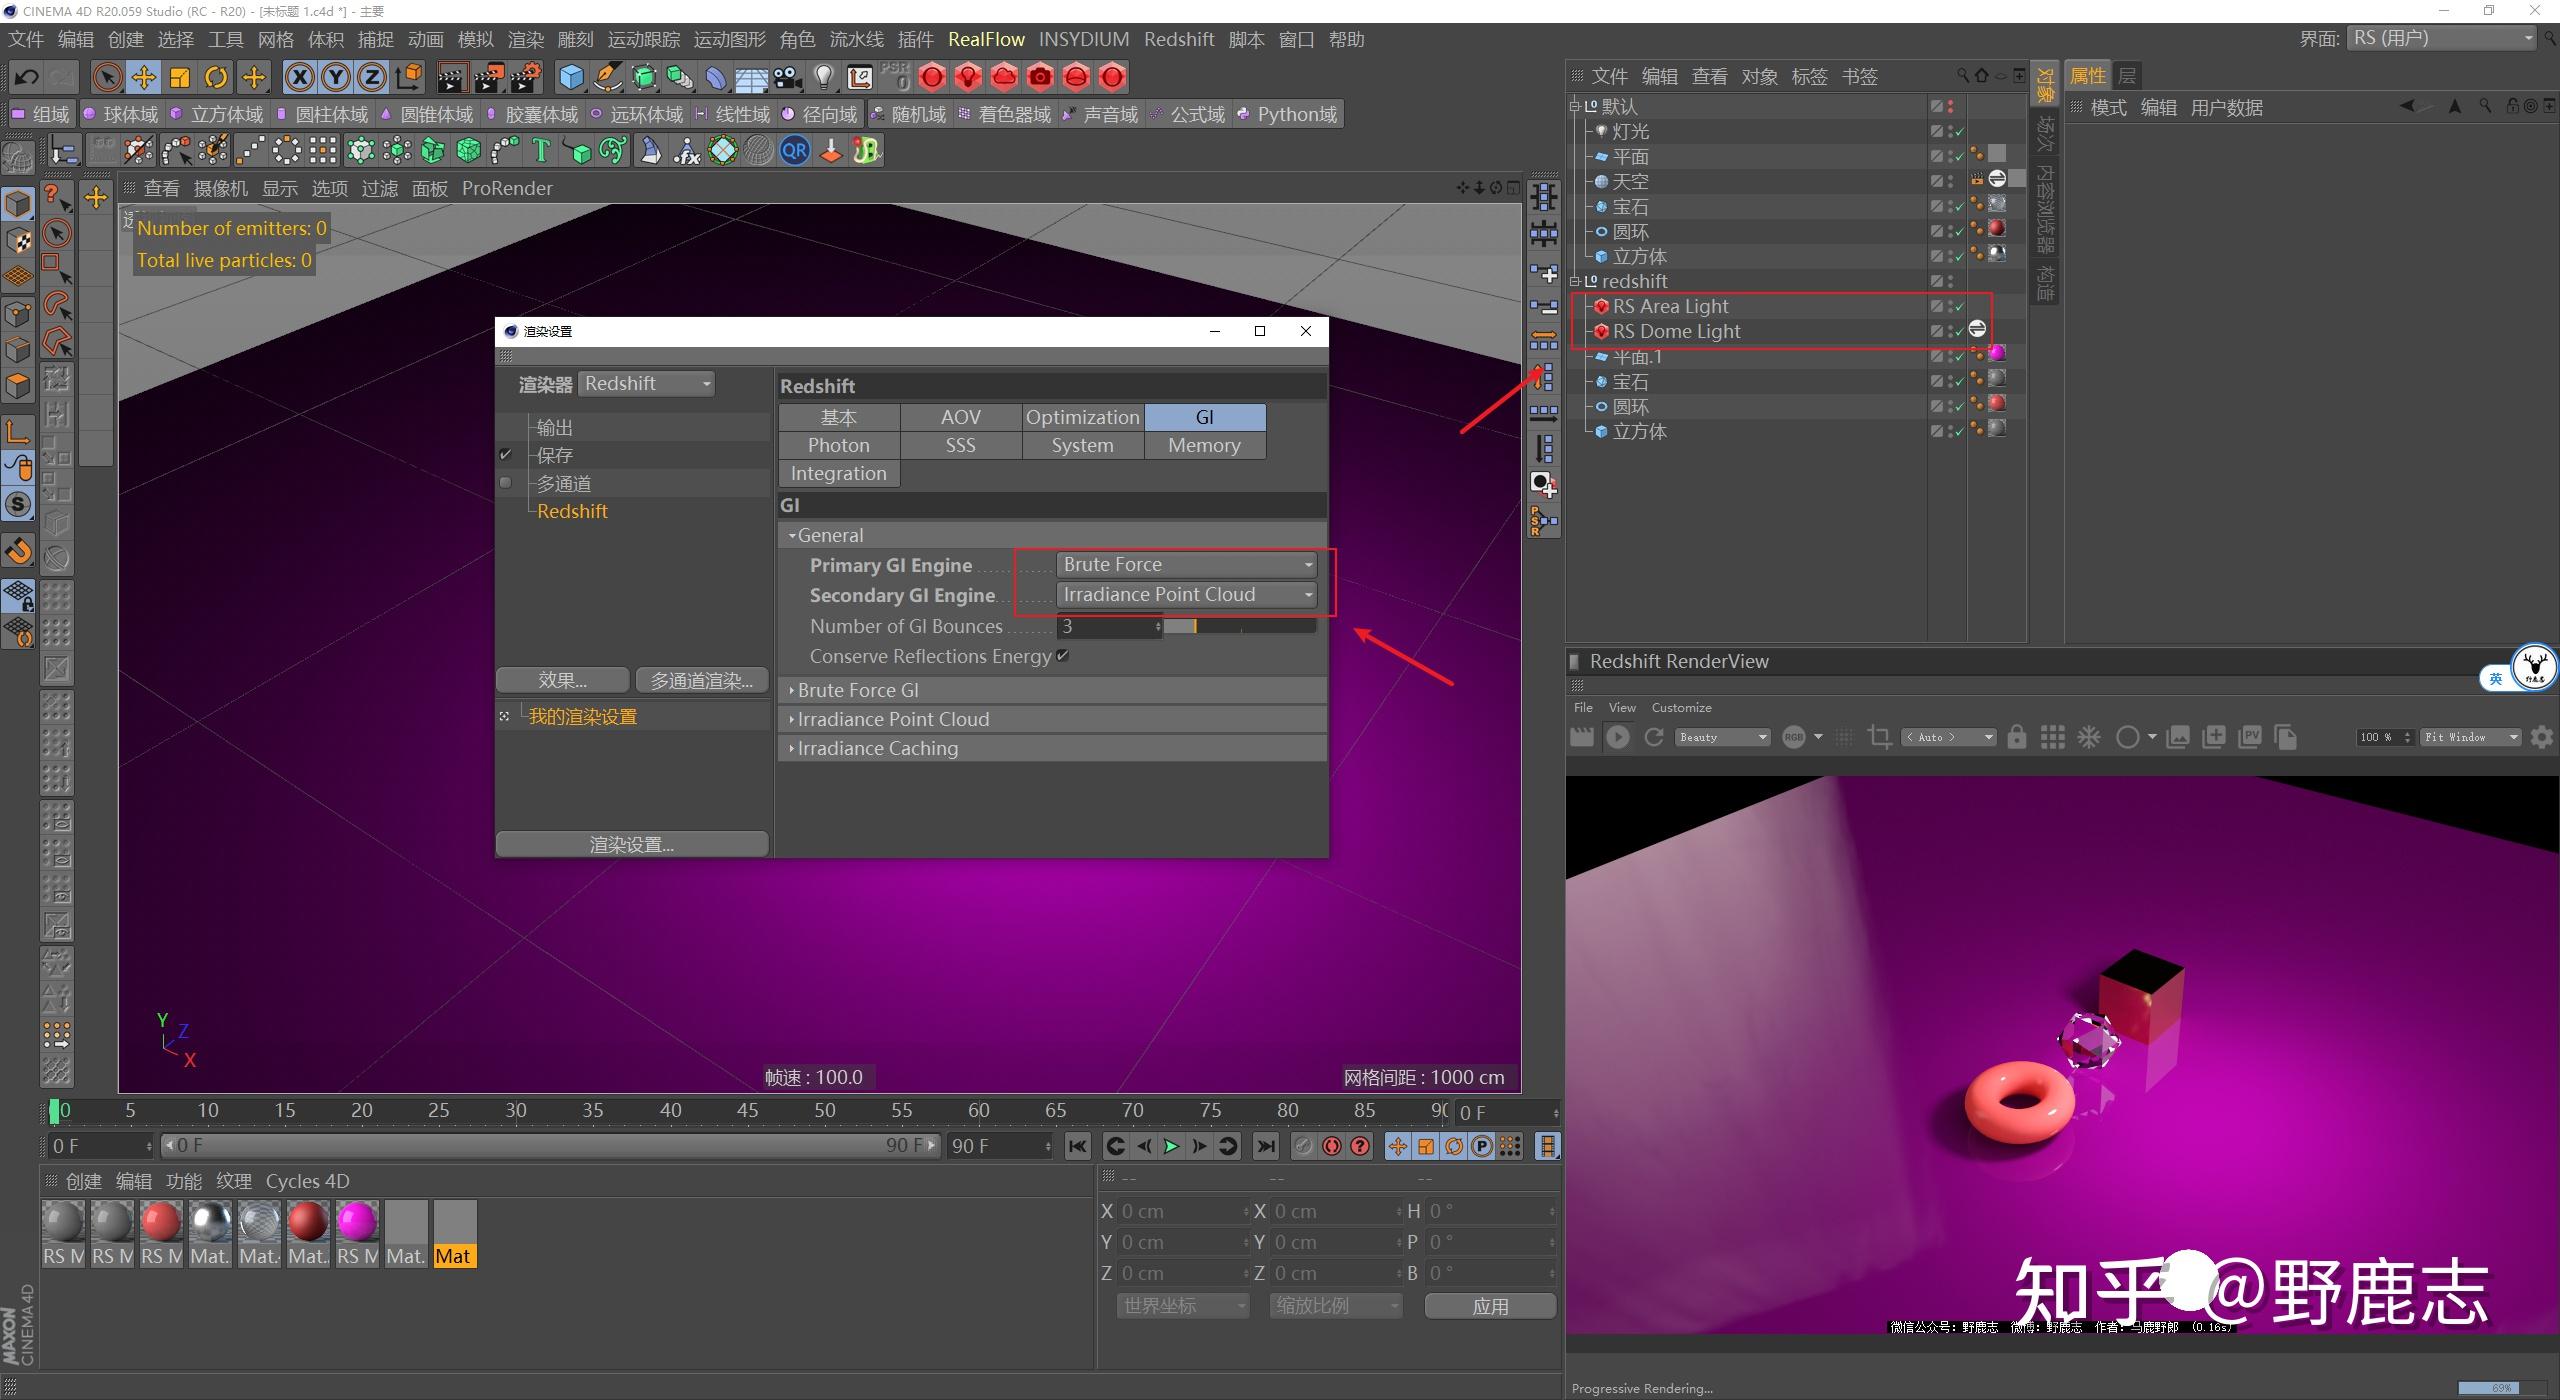Viewport: 2560px width, 1400px height.
Task: Play the timeline animation forward
Action: (x=1171, y=1146)
